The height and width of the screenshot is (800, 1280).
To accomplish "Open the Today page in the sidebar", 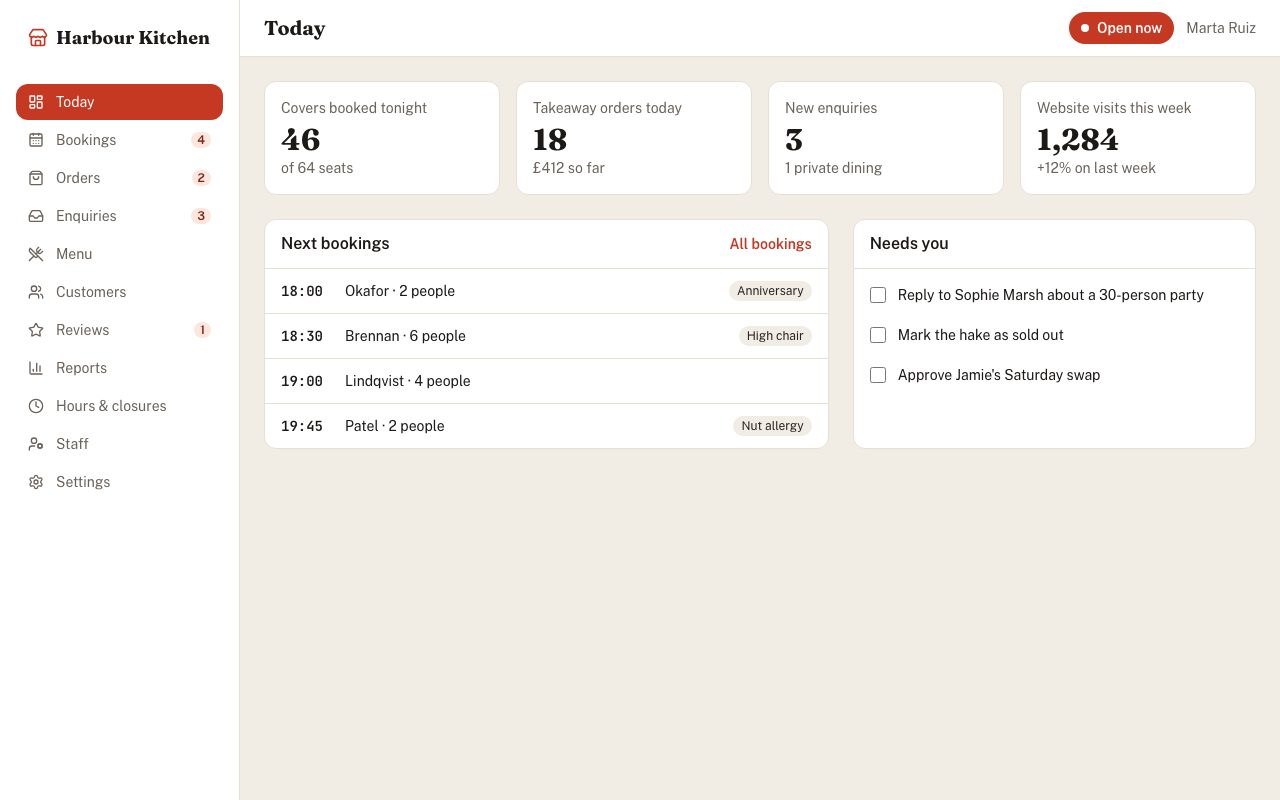I will 119,102.
